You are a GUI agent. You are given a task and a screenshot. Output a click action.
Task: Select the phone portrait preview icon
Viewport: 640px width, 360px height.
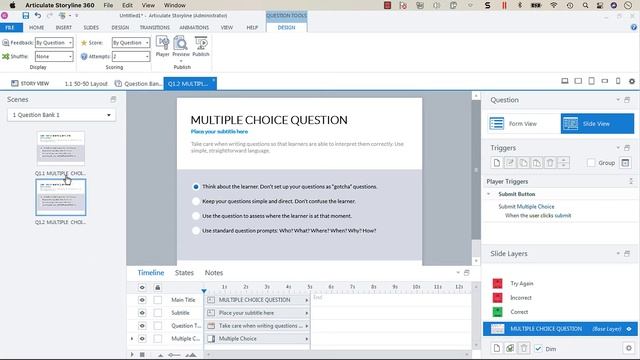pyautogui.click(x=618, y=81)
